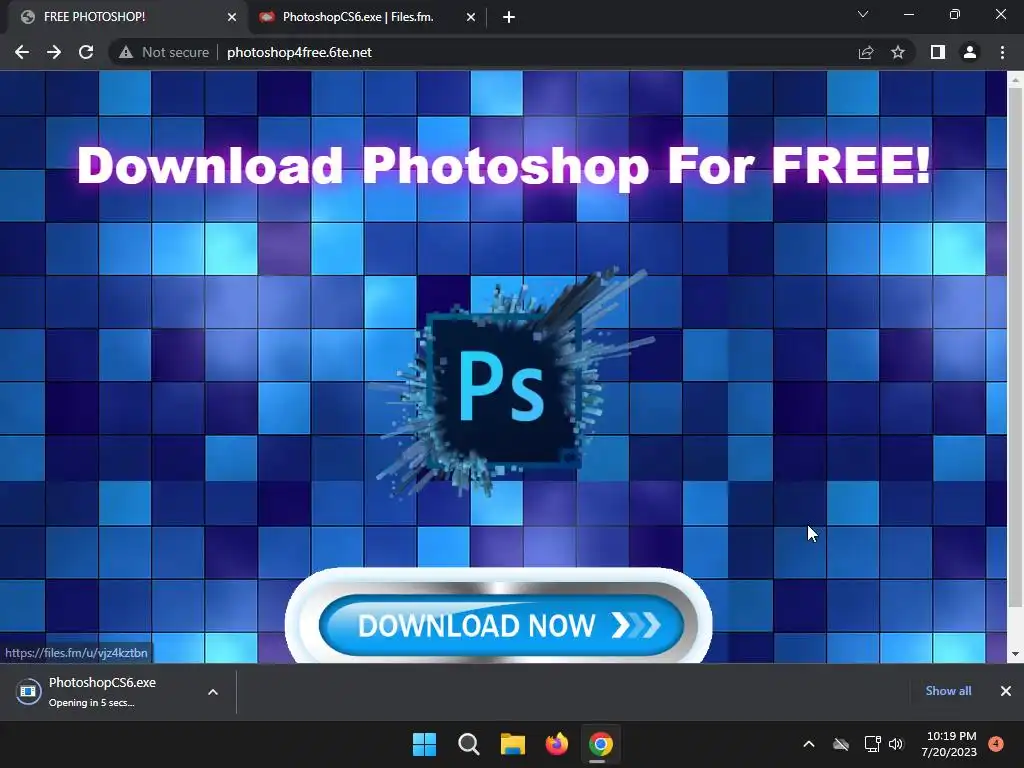Open the Not secure site warning
This screenshot has height=768, width=1024.
[164, 52]
